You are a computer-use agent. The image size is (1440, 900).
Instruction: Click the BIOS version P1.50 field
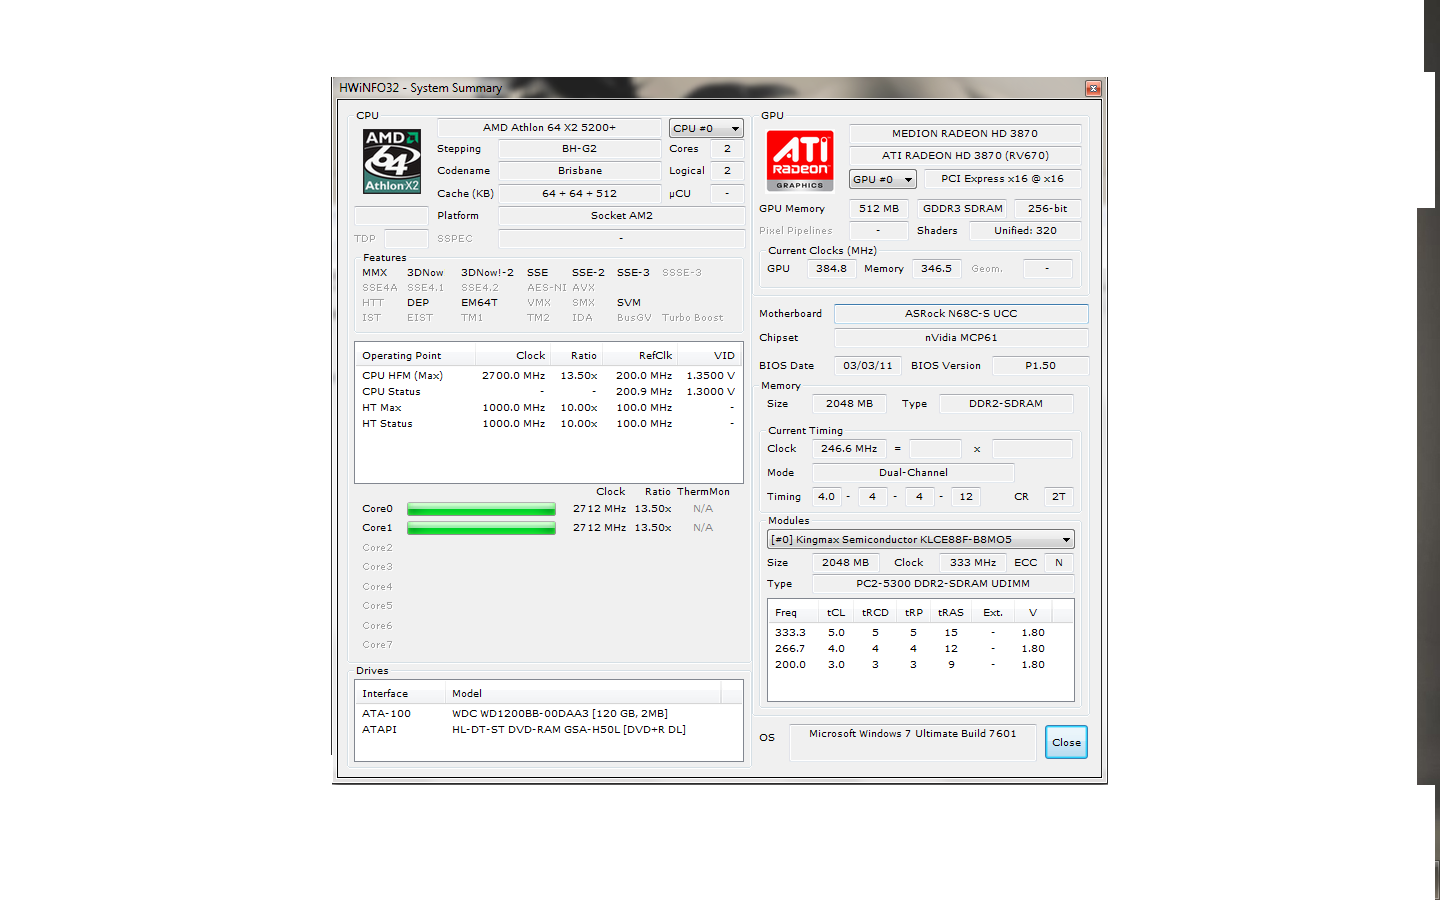[x=1040, y=366]
